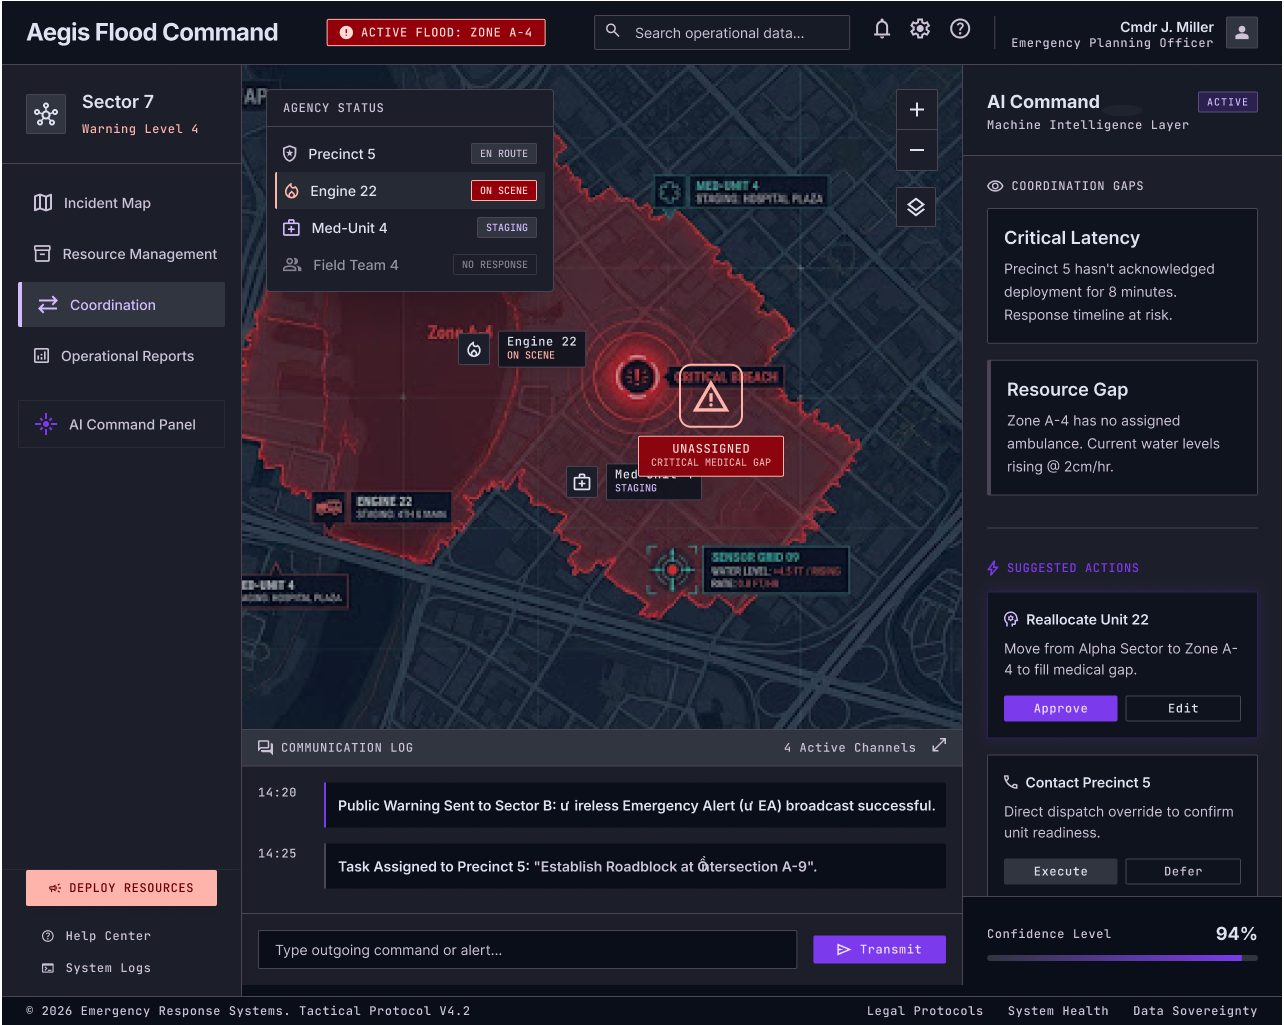Click the critical breach warning triangle marker
This screenshot has height=1025, width=1284.
711,397
